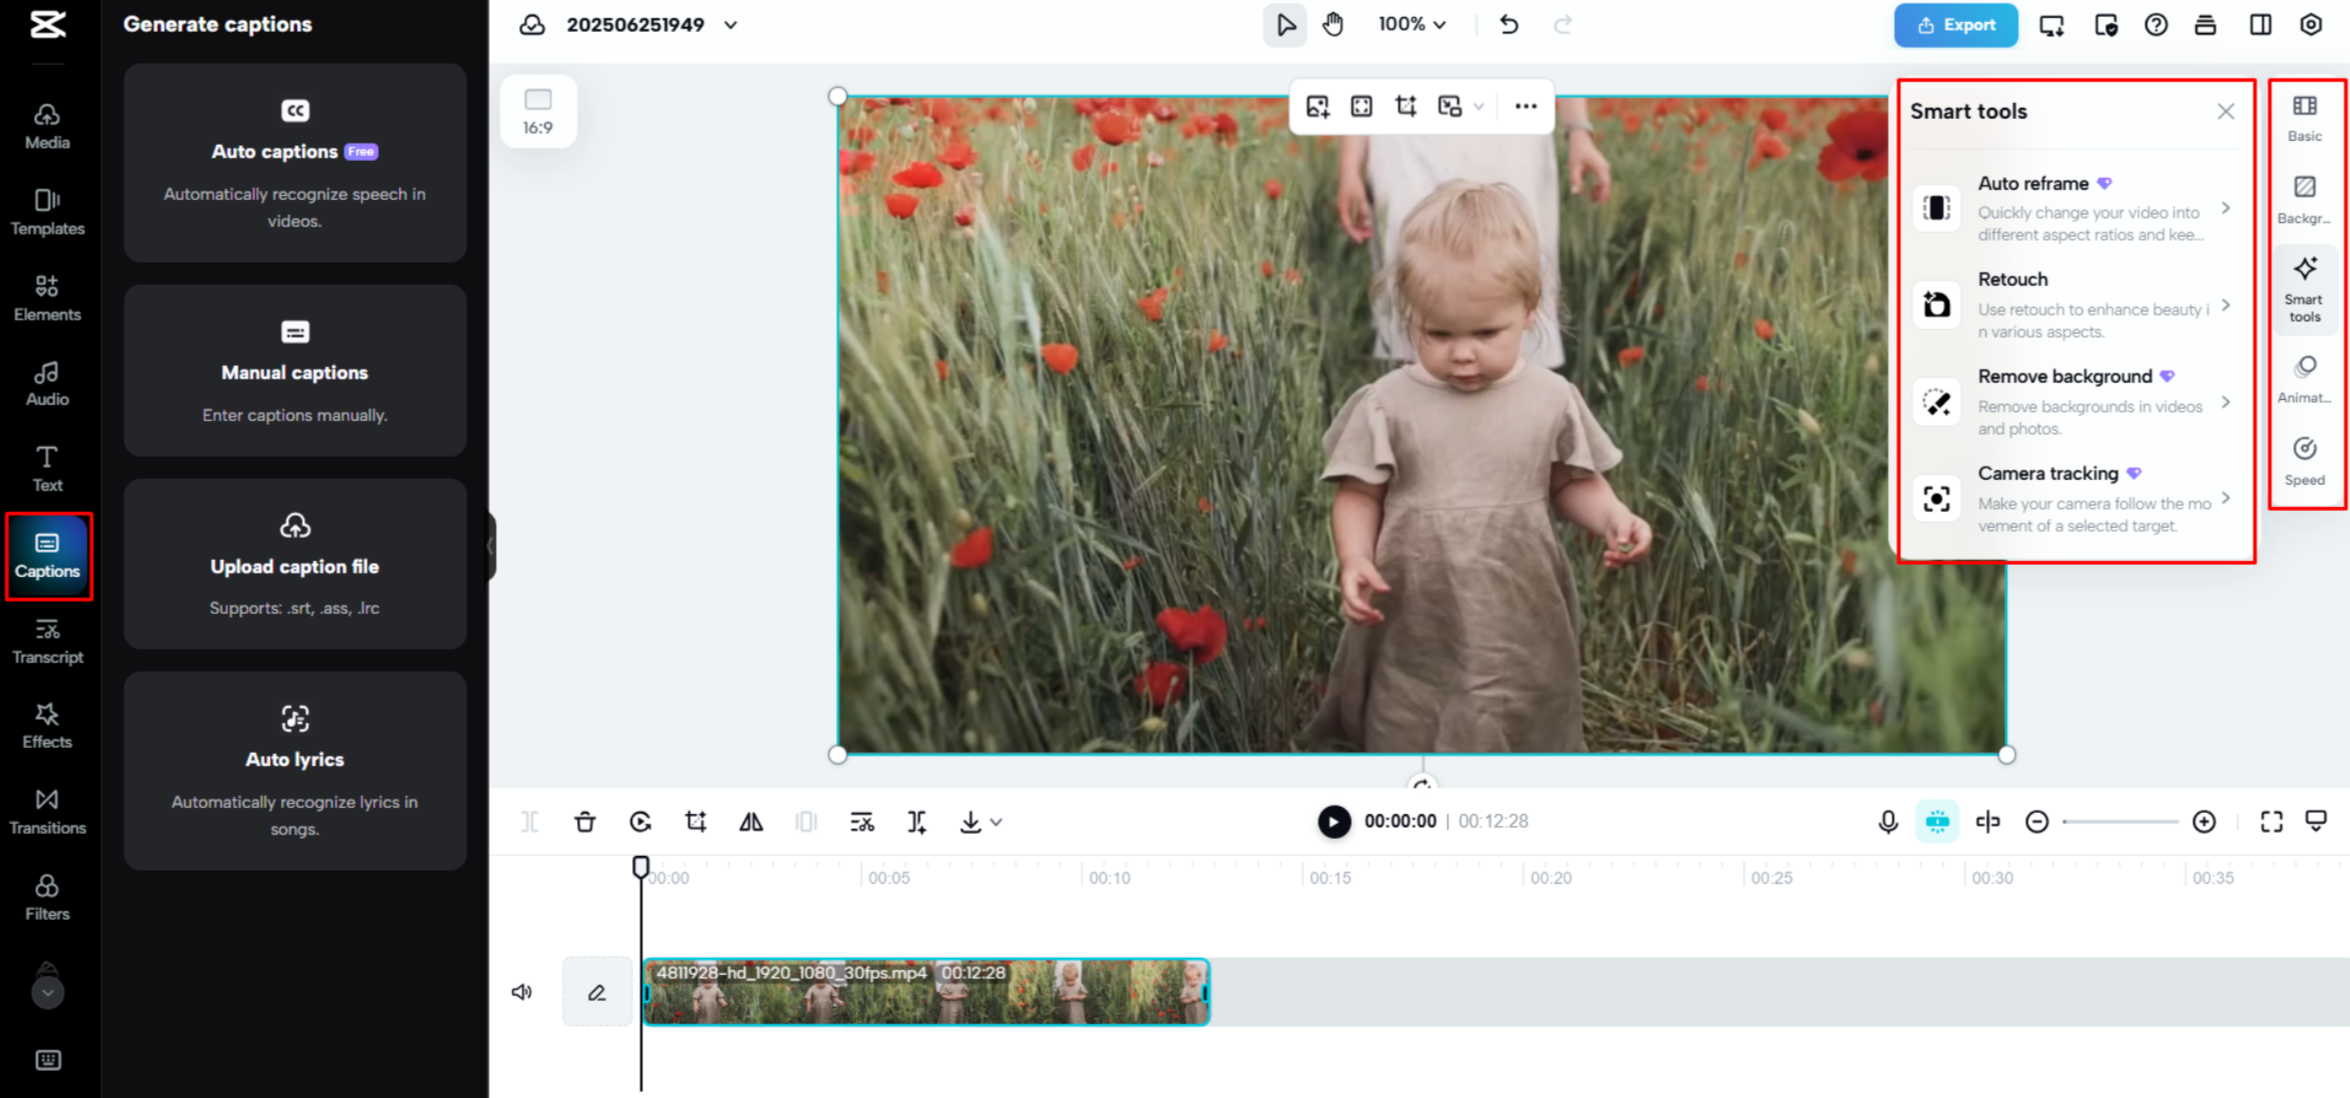Start voice recording with microphone icon

click(1887, 822)
